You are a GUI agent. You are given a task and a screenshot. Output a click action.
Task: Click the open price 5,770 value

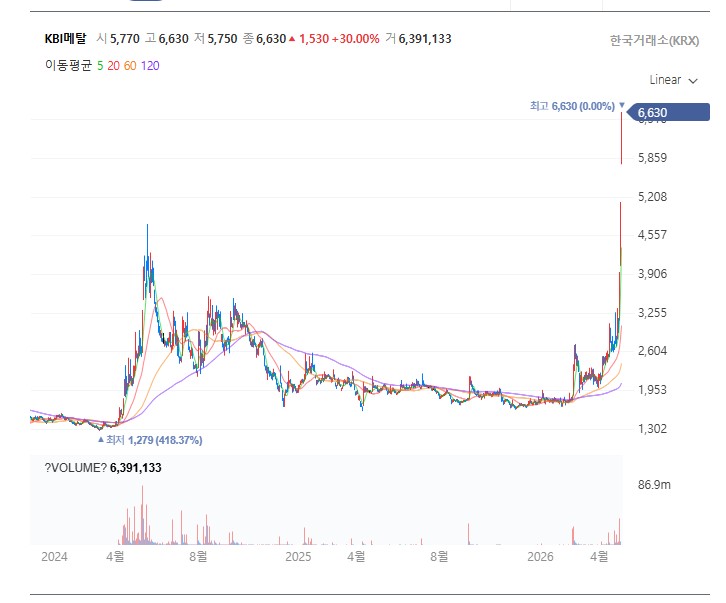point(125,39)
